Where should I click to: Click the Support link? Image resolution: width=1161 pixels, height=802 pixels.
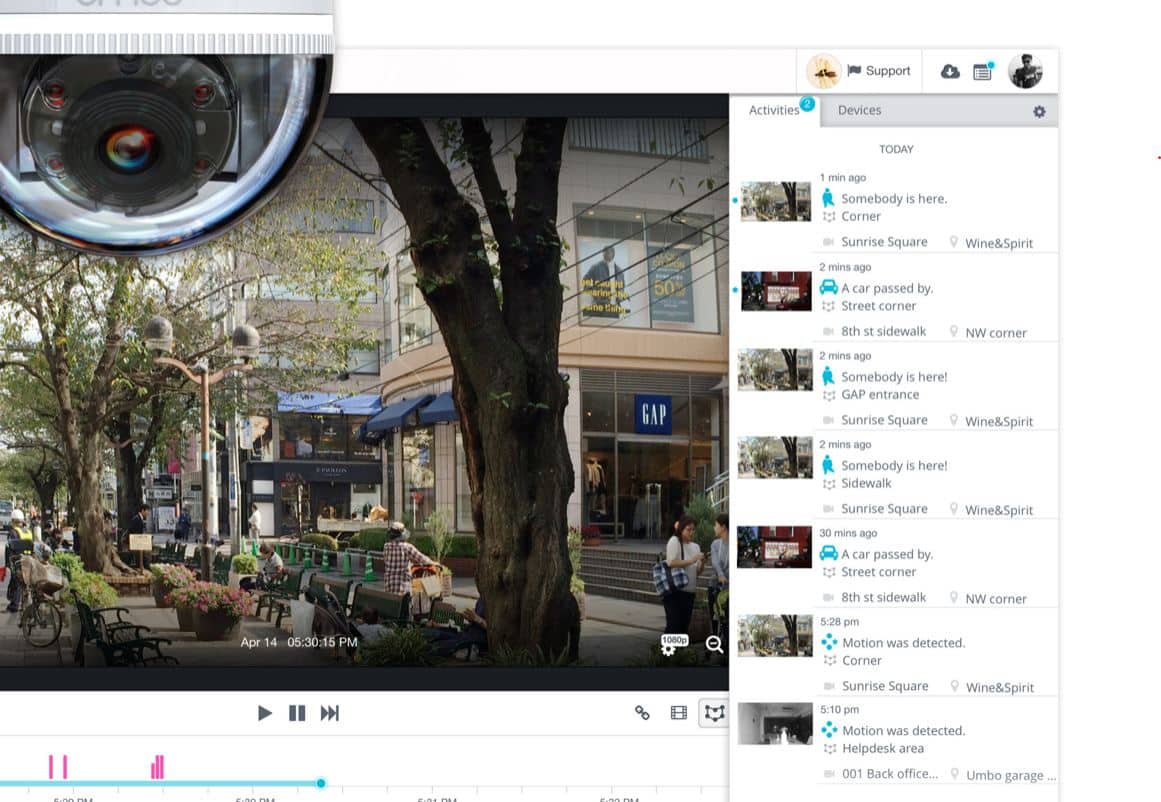coord(879,71)
